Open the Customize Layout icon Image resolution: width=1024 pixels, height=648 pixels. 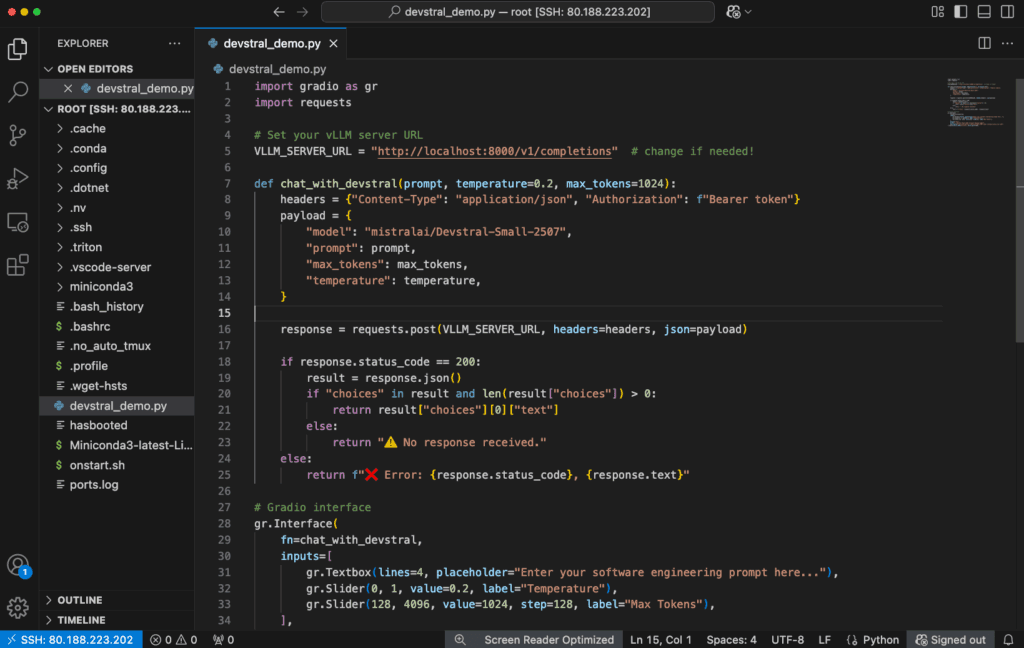pos(938,12)
